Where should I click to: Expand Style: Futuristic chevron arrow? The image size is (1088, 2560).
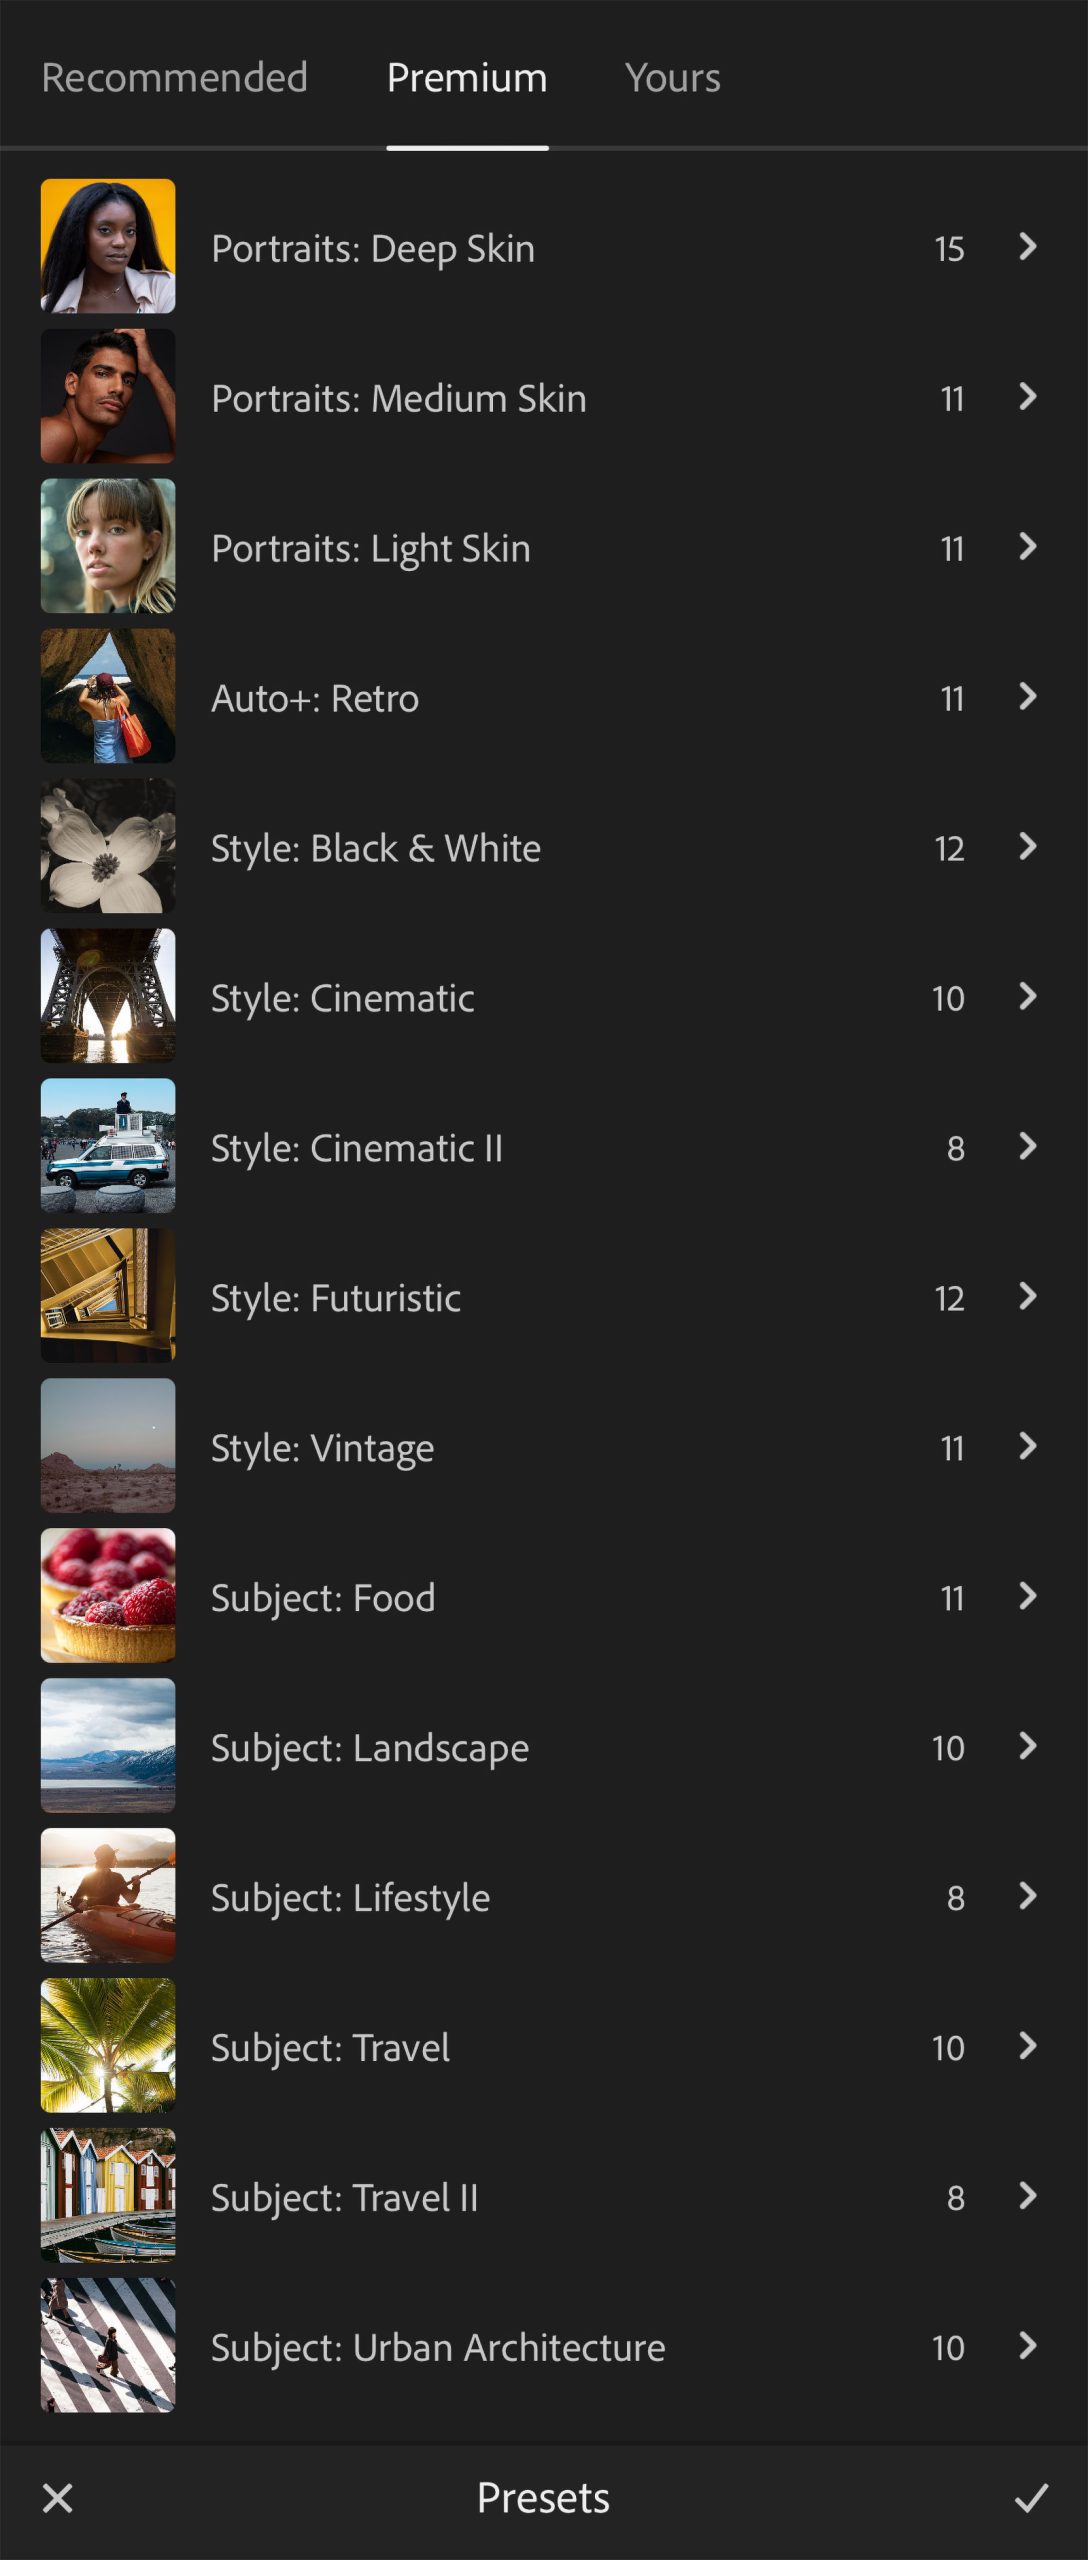pyautogui.click(x=1027, y=1297)
